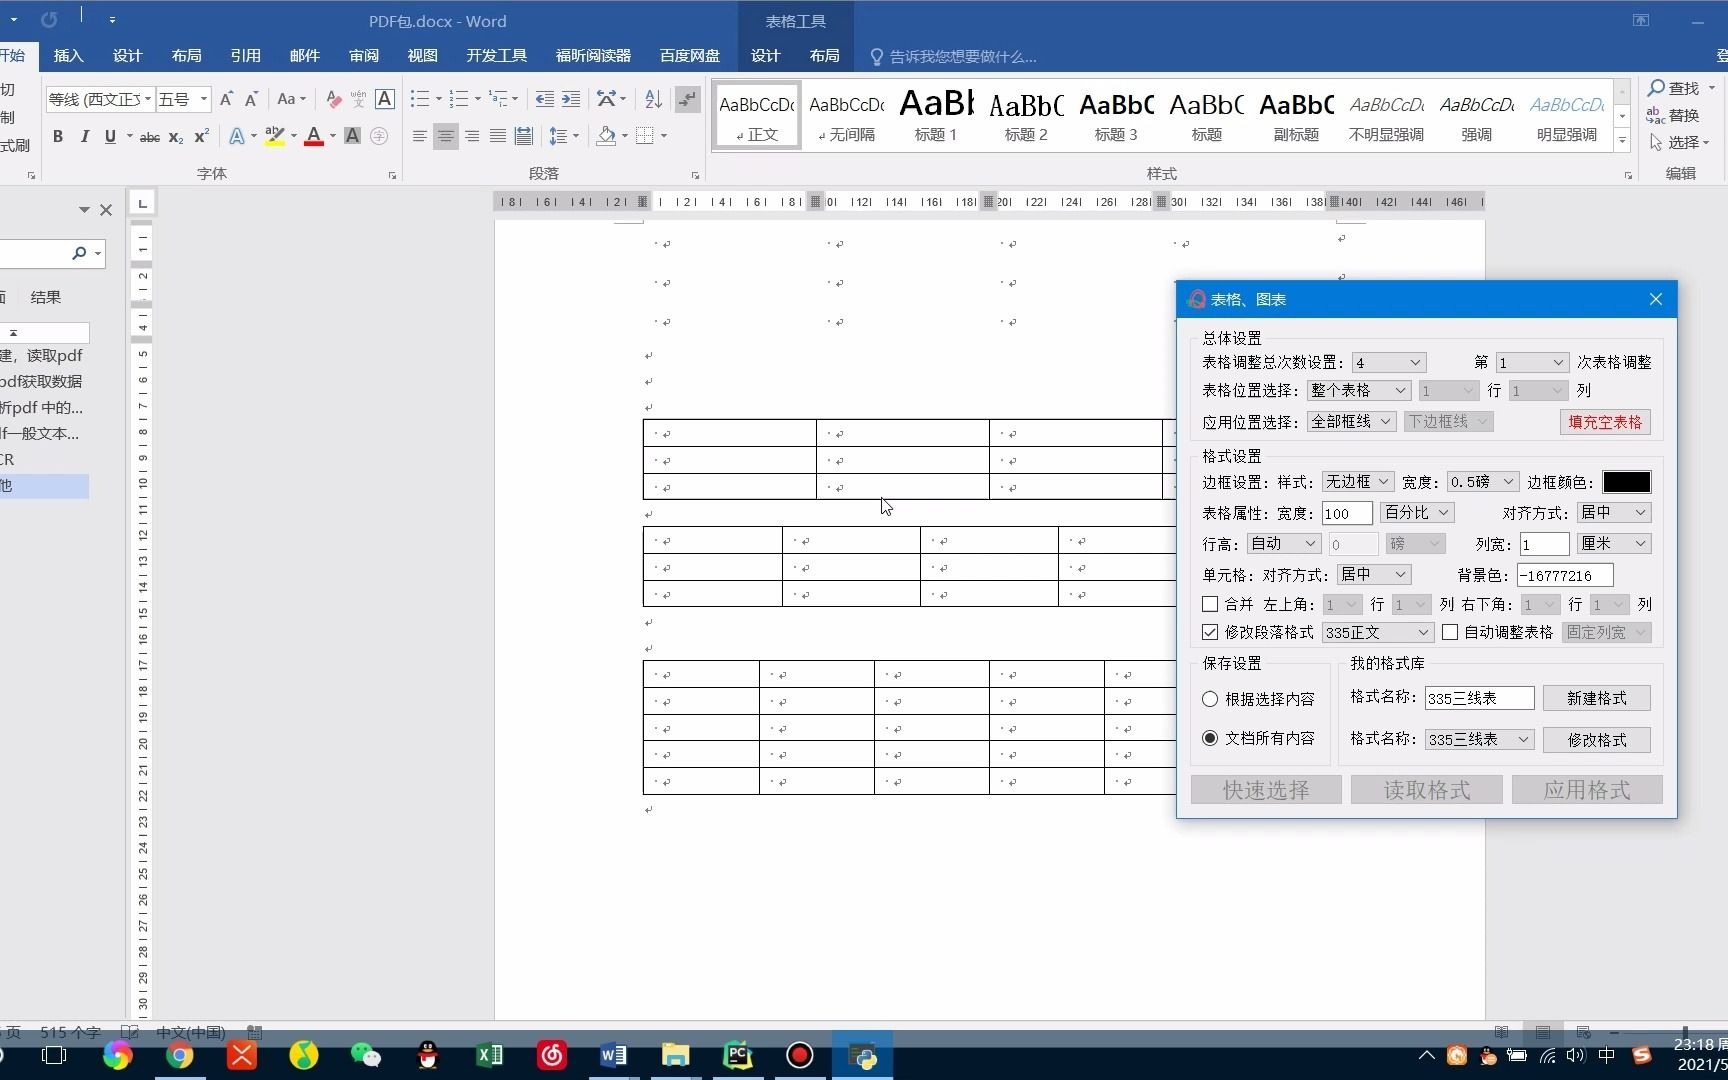
Task: Select the 根据选择内容 radio option
Action: (1209, 699)
